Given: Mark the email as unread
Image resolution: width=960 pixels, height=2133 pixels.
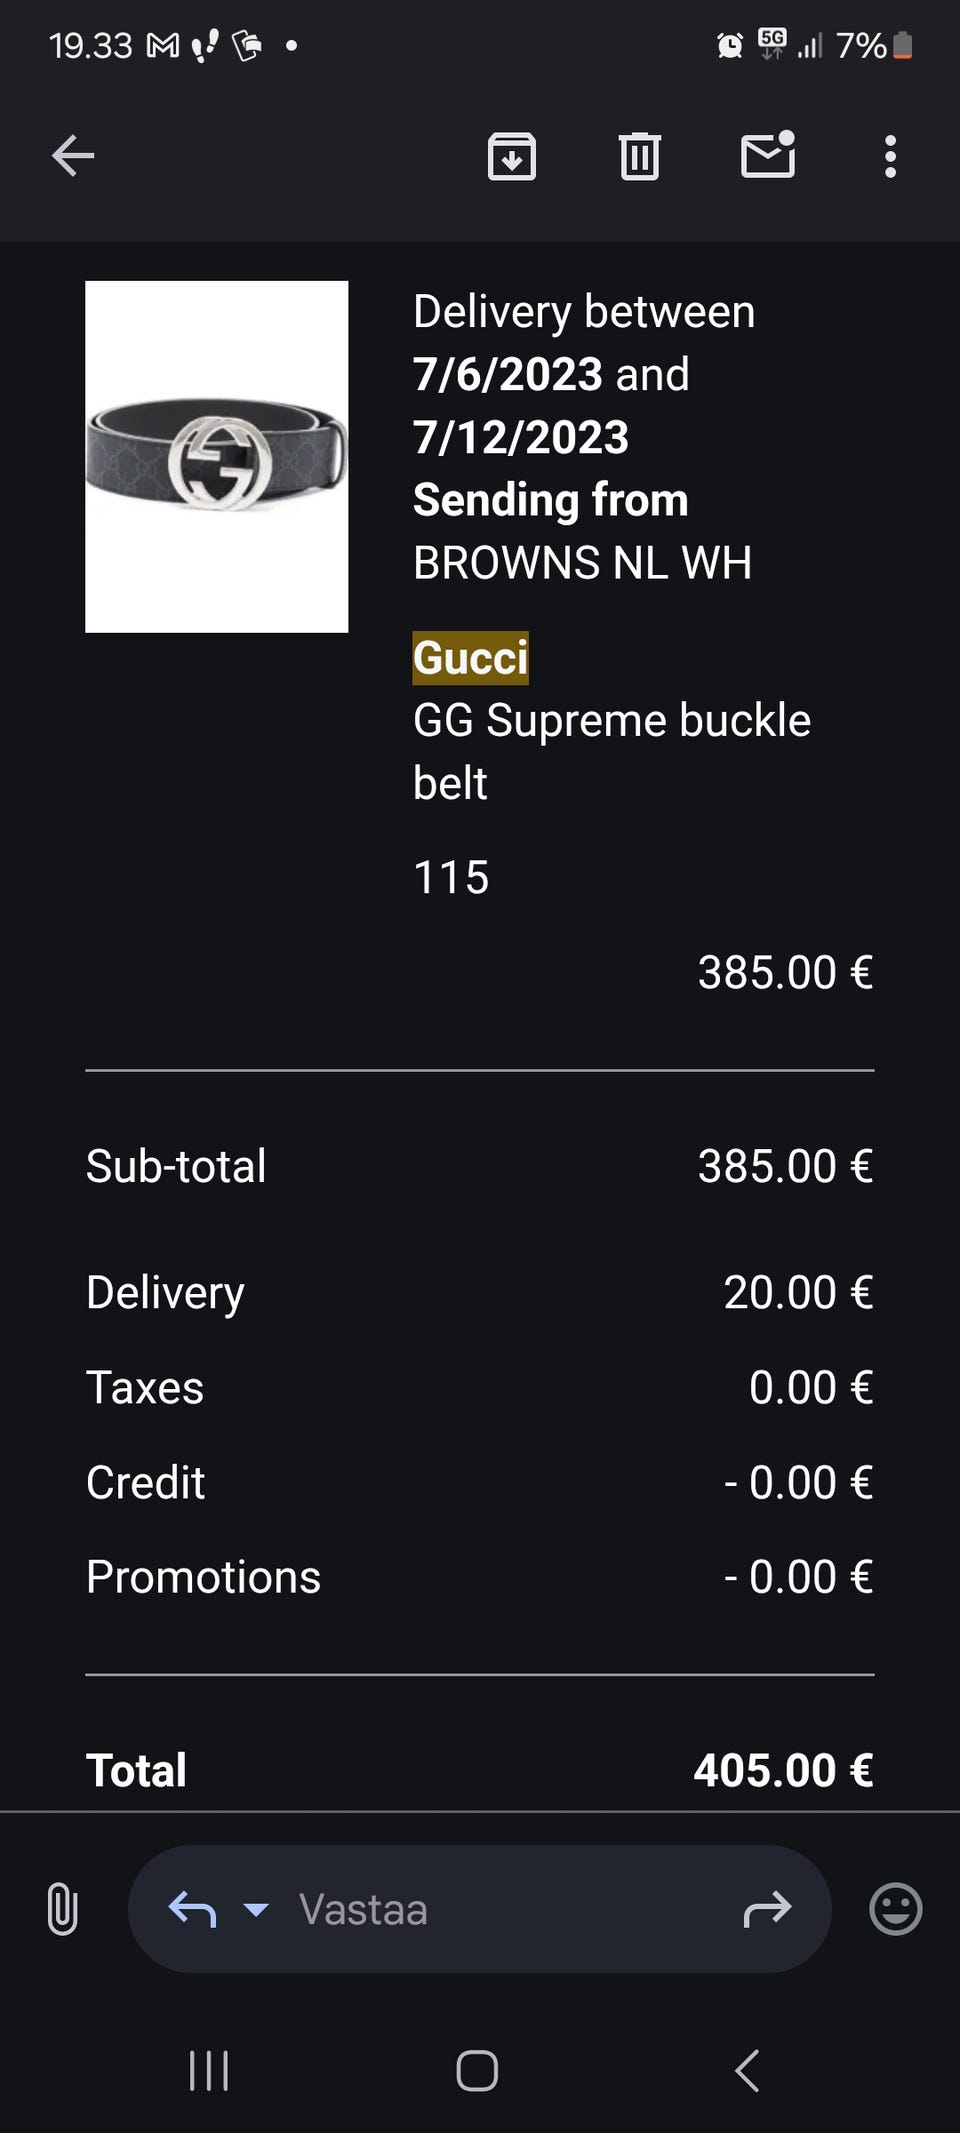Looking at the screenshot, I should coord(767,156).
